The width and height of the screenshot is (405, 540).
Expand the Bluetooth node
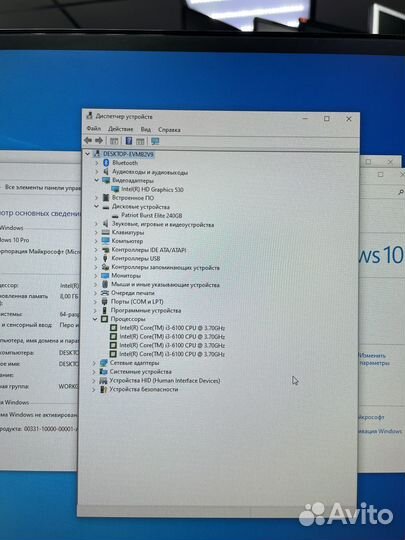coord(97,163)
